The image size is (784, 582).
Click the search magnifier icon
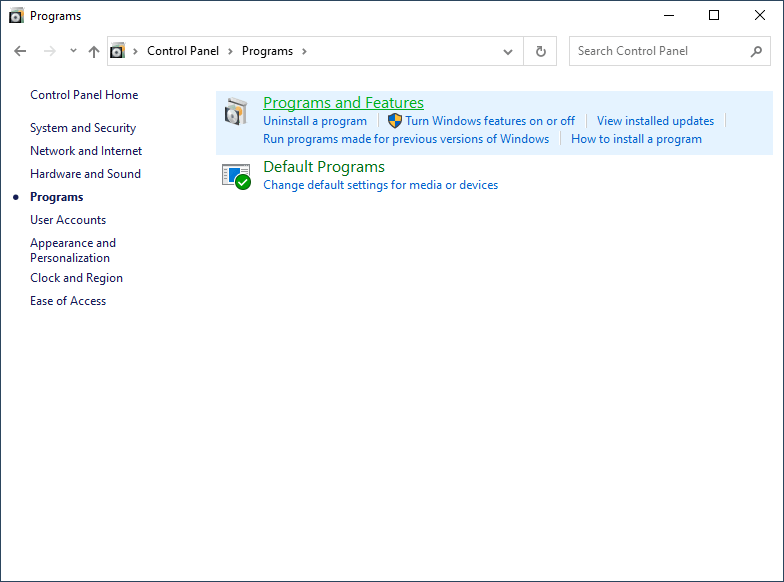pyautogui.click(x=756, y=51)
